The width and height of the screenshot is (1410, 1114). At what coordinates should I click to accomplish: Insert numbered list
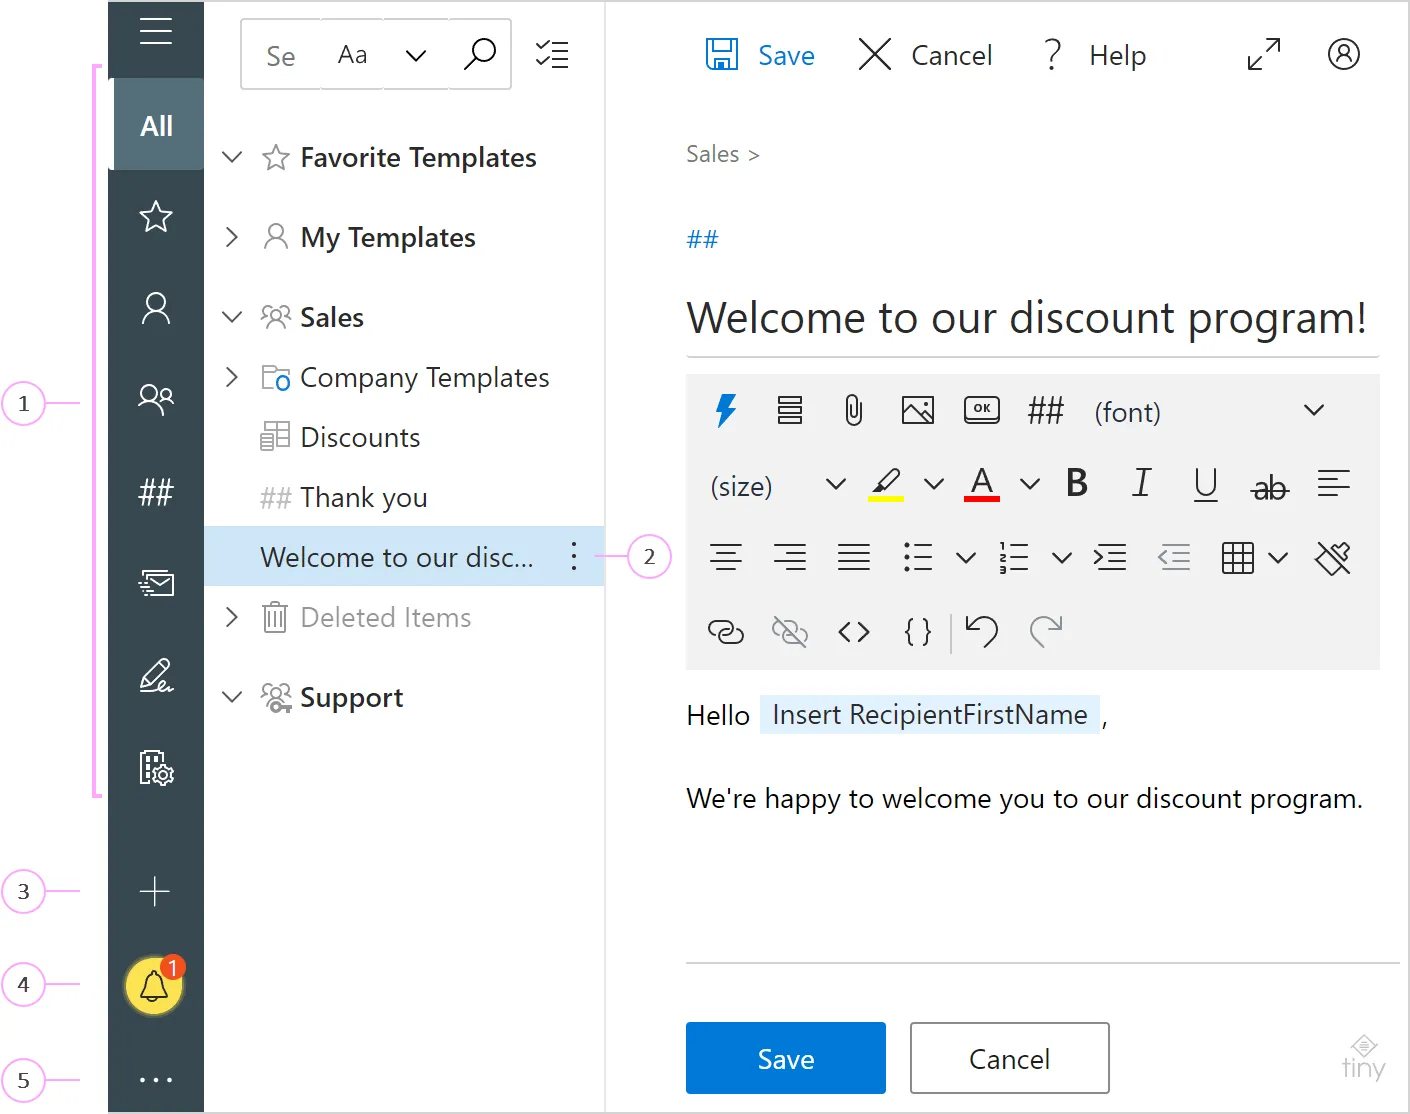[x=1014, y=557]
